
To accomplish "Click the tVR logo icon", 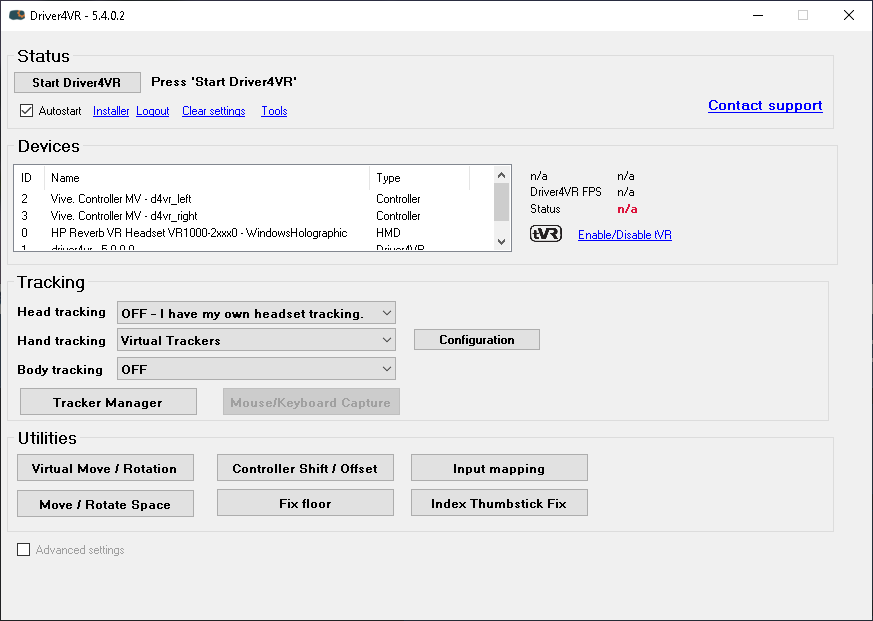I will (545, 234).
